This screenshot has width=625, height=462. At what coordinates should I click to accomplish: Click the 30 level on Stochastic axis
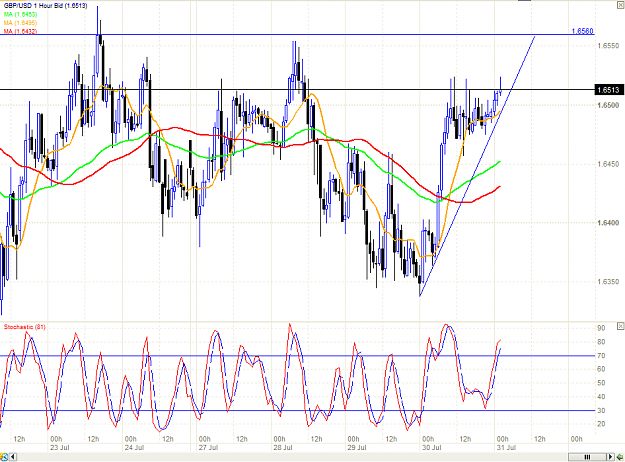[x=601, y=411]
